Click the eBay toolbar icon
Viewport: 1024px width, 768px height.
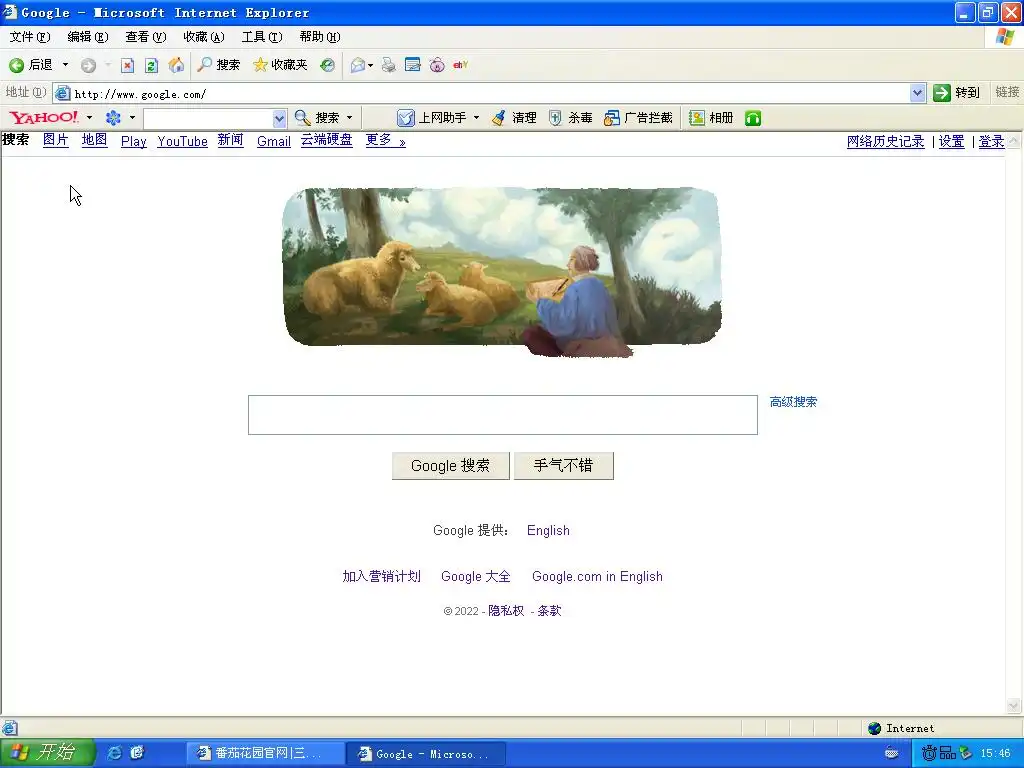[x=460, y=65]
